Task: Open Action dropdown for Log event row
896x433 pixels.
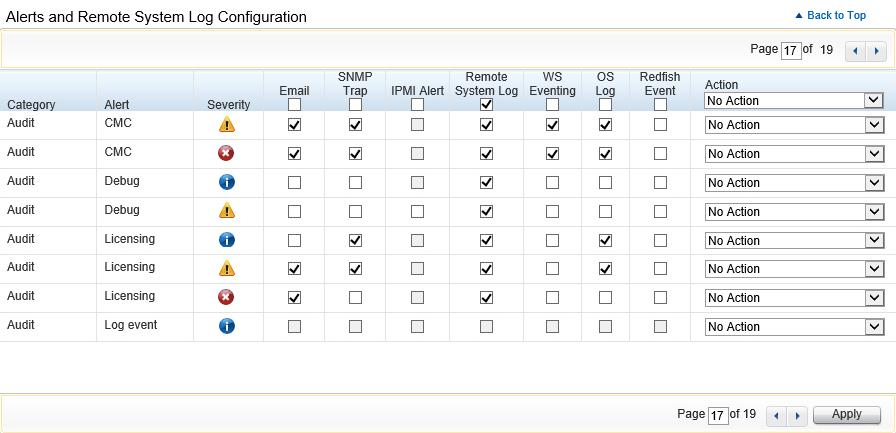Action: tap(793, 326)
